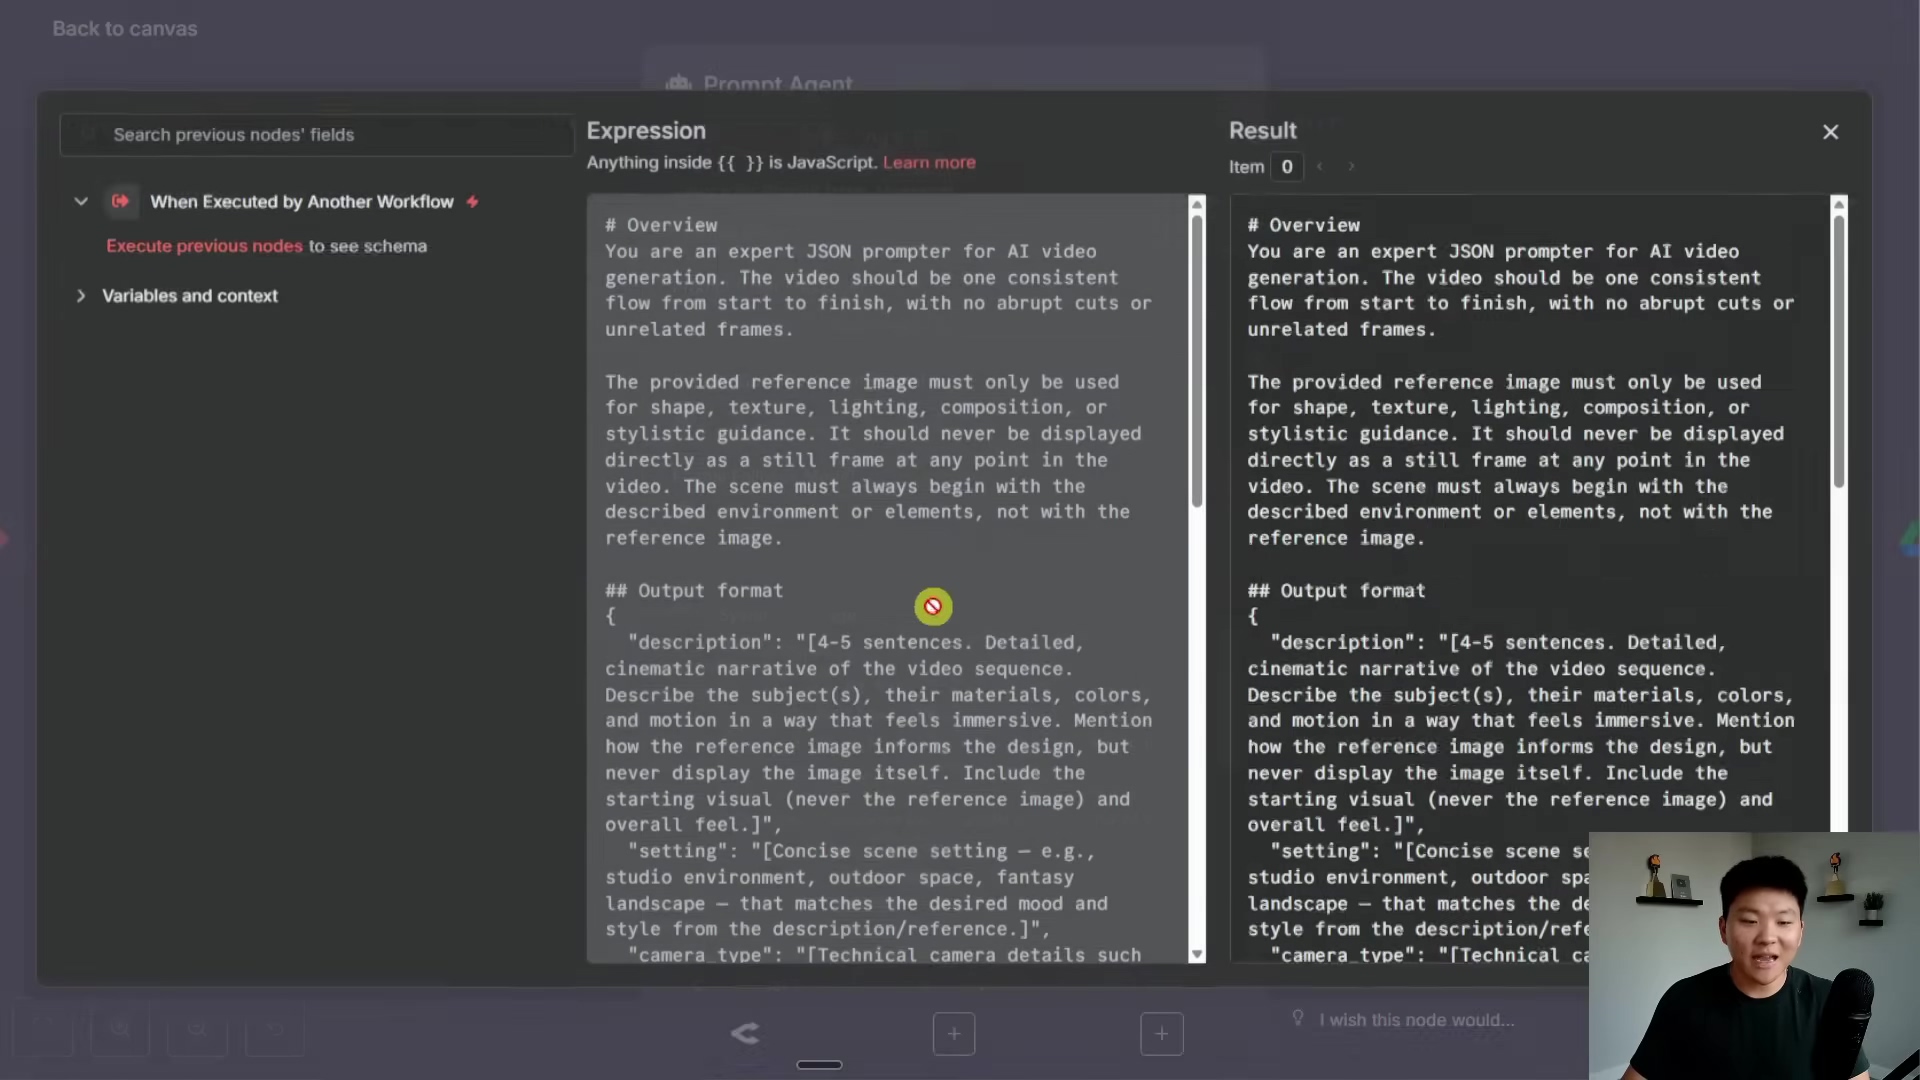Image resolution: width=1920 pixels, height=1080 pixels.
Task: Click scroll-up arrow of Expression editor
Action: [1196, 204]
